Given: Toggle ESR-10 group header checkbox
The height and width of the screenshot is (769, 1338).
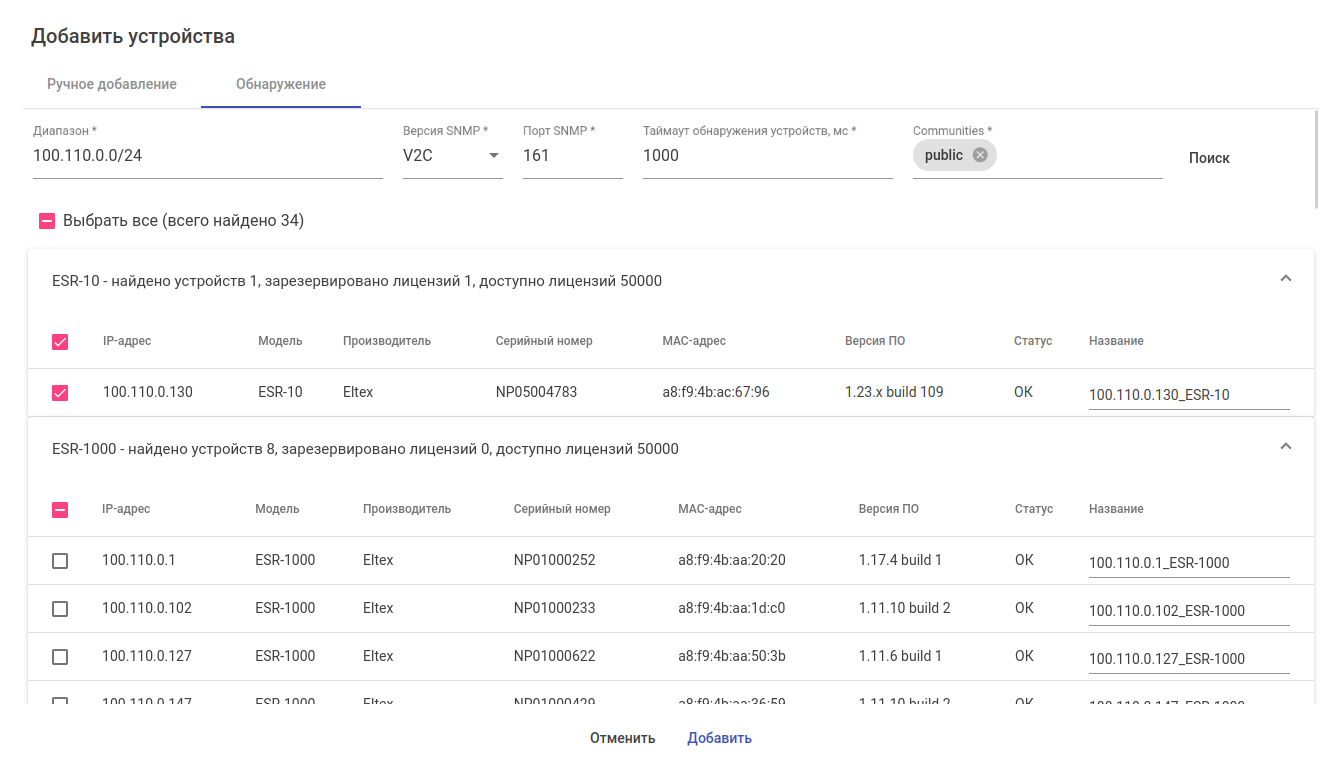Looking at the screenshot, I should (x=60, y=342).
